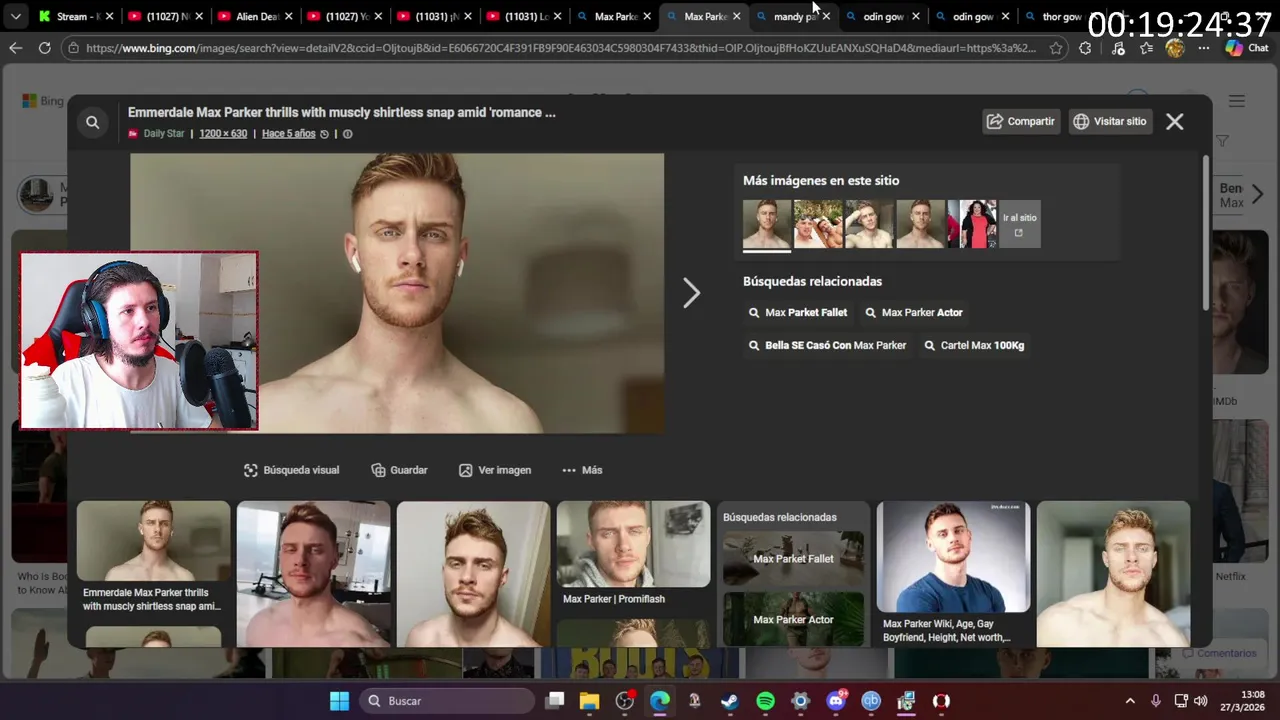Open the Ir al sitio tile
The image size is (1280, 720).
[x=1020, y=224]
